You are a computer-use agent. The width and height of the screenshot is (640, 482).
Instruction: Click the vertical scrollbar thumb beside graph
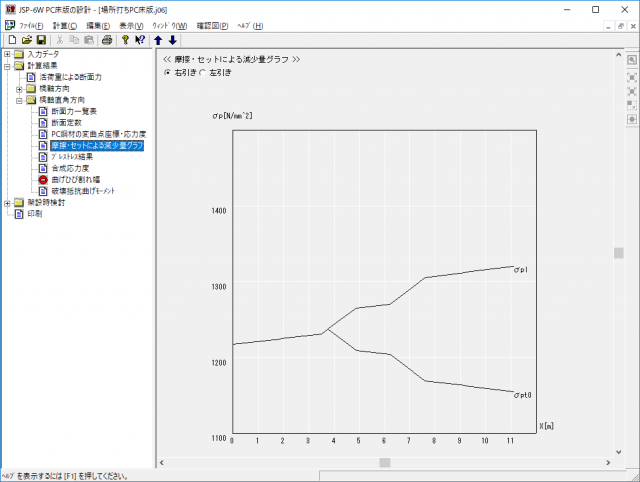pos(619,253)
